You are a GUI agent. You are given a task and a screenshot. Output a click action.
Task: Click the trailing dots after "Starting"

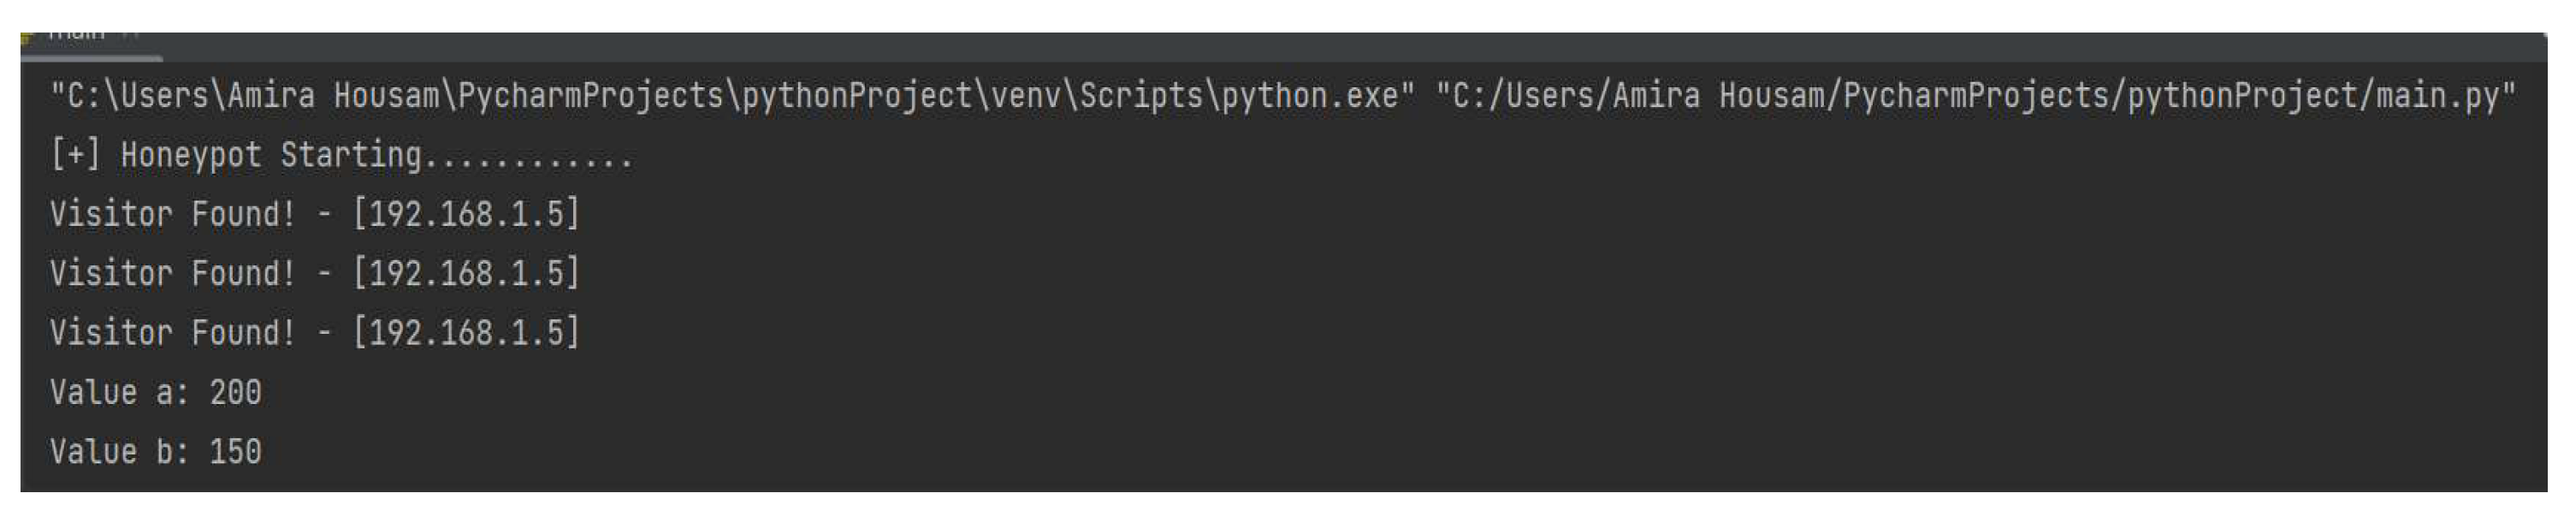coord(530,158)
